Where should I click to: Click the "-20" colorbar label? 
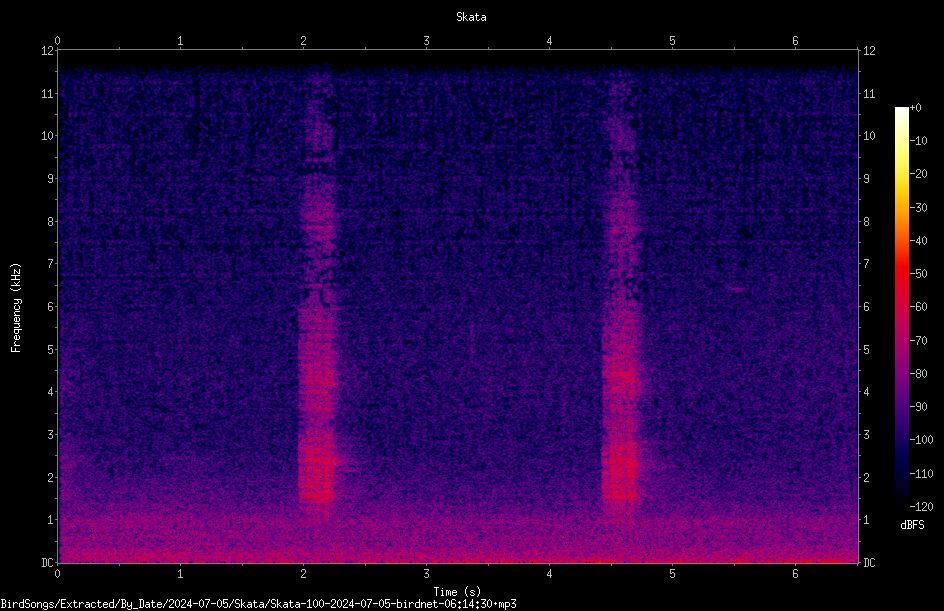click(x=918, y=174)
